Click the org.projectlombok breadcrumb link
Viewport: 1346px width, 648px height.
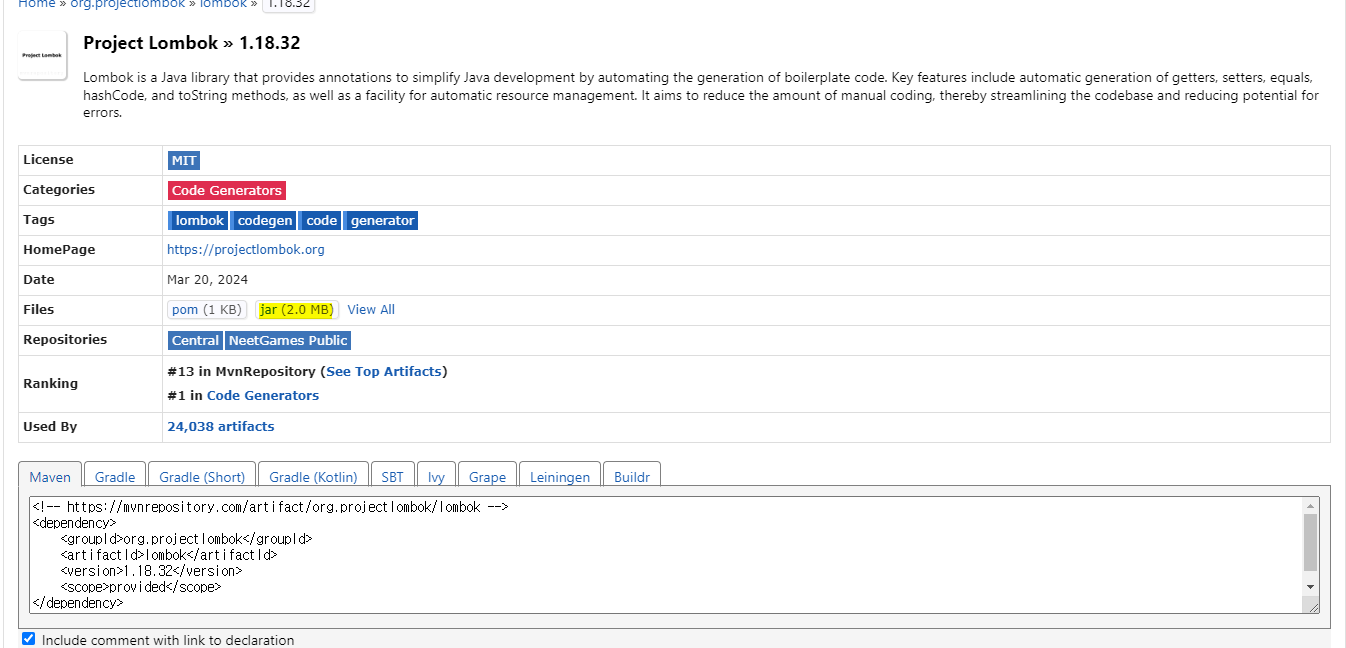click(128, 4)
